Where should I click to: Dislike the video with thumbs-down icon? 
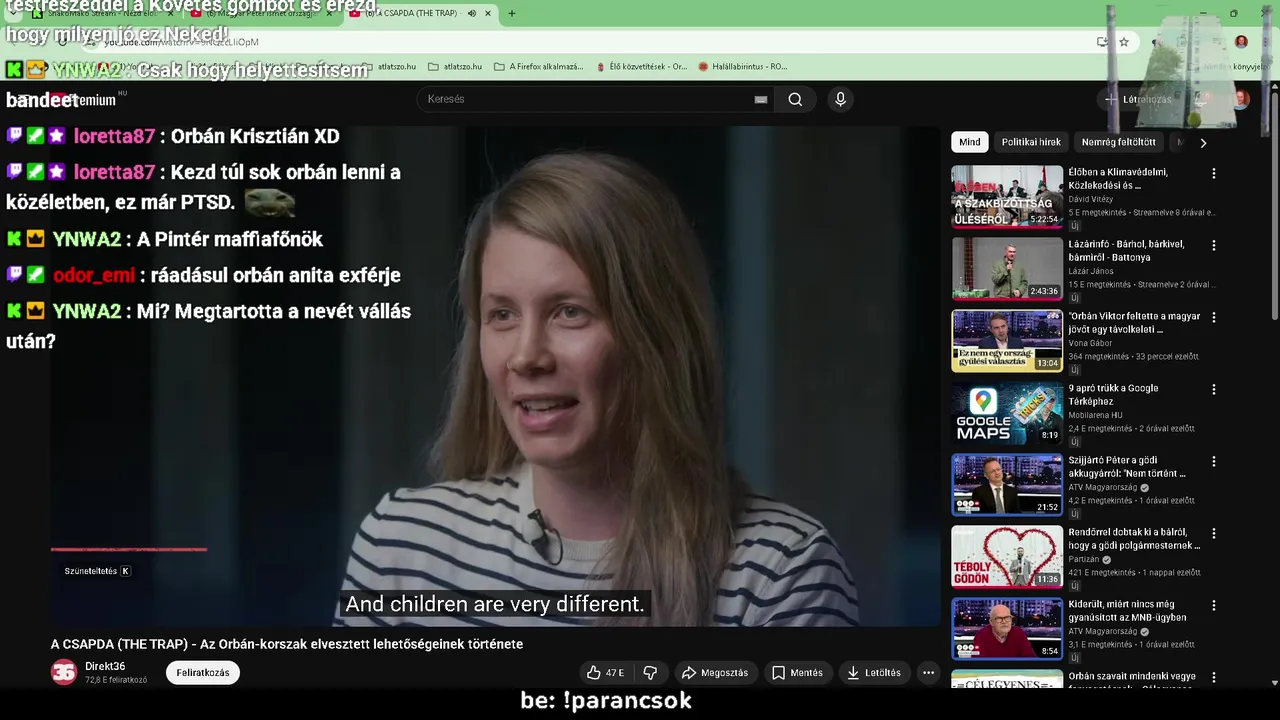(x=650, y=673)
